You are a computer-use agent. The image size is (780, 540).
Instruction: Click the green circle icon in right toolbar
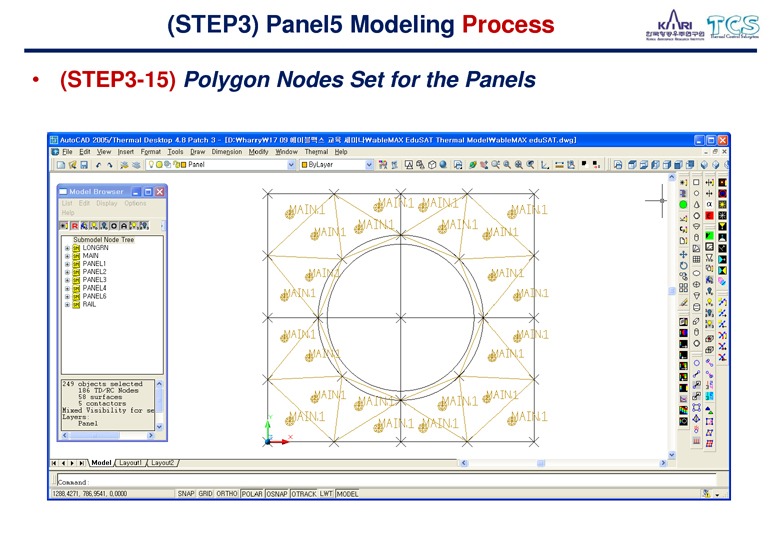(x=683, y=204)
